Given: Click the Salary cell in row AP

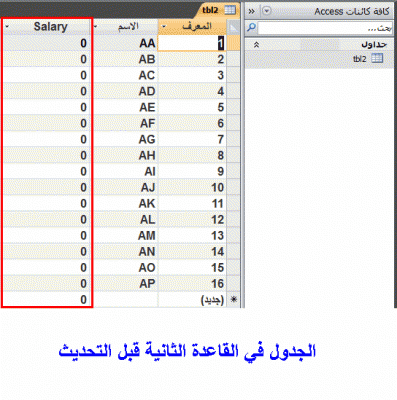Looking at the screenshot, I should click(47, 283).
